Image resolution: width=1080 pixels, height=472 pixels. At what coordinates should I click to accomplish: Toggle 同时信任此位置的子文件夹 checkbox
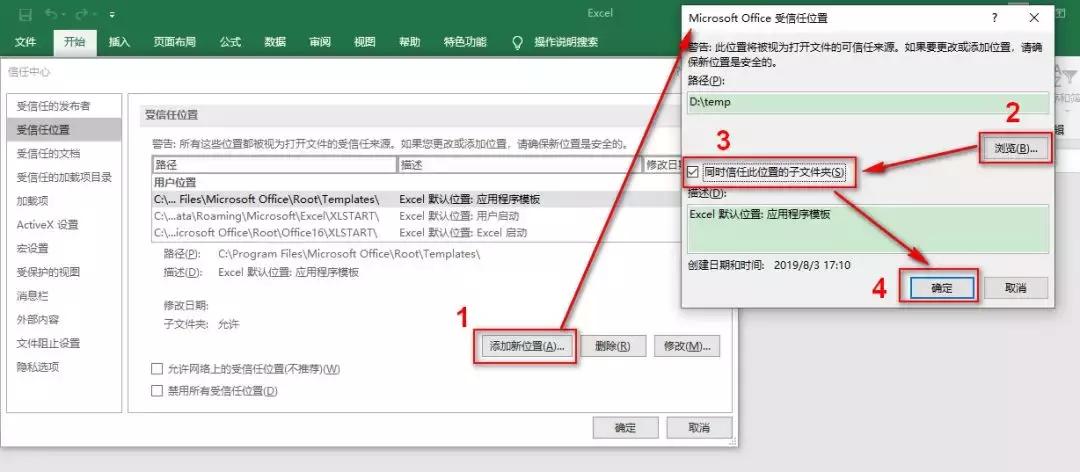[x=694, y=171]
